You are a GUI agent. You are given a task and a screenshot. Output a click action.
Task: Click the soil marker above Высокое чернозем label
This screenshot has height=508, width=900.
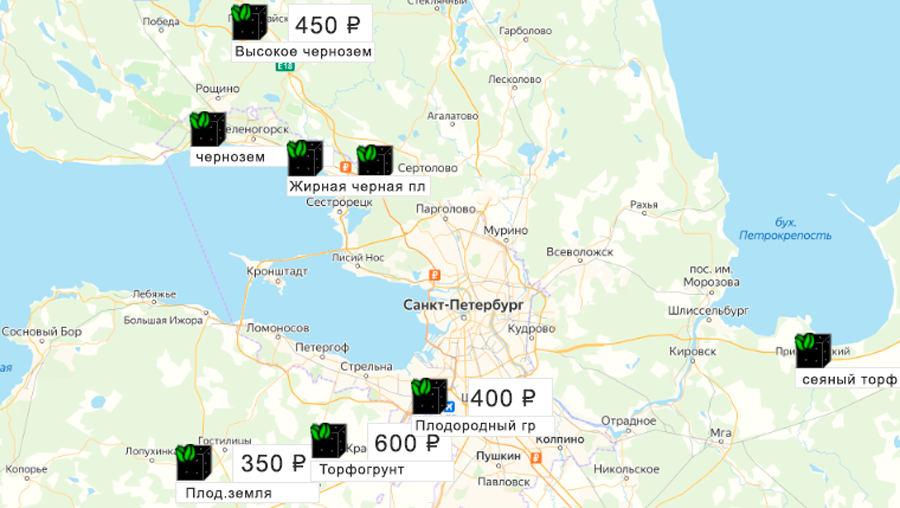coord(248,22)
